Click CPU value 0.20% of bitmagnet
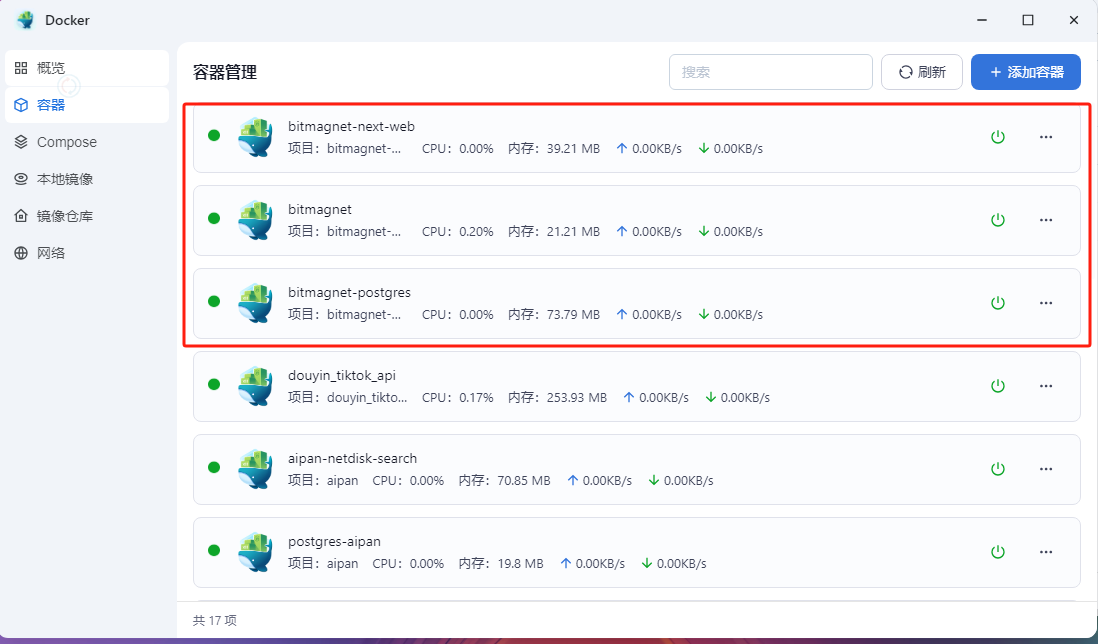The height and width of the screenshot is (644, 1098). click(x=476, y=232)
